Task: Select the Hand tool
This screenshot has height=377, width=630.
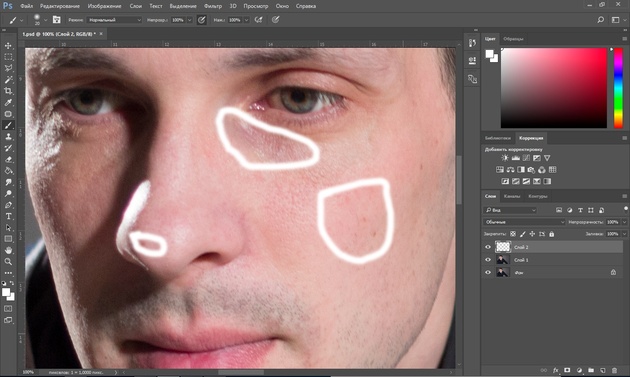Action: tap(8, 250)
